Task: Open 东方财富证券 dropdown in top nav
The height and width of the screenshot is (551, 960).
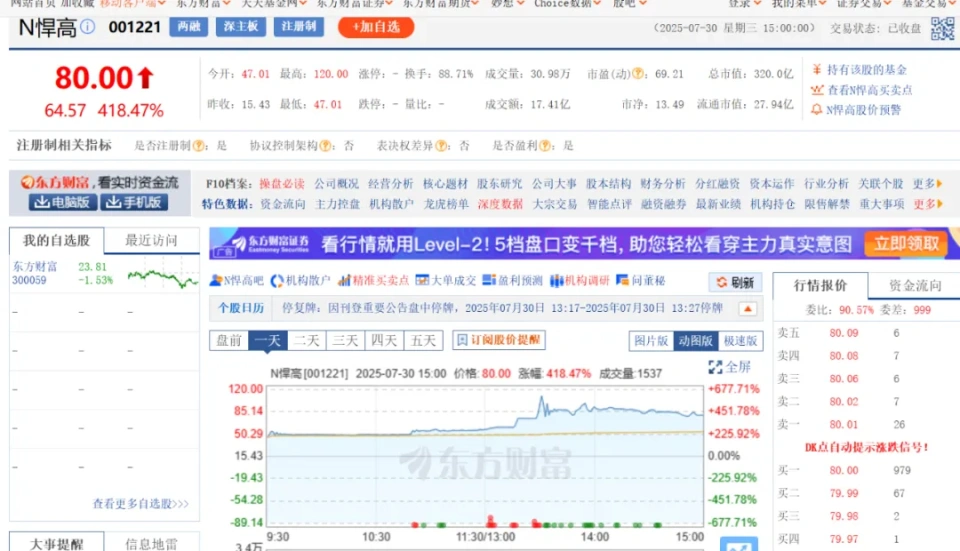Action: [x=354, y=4]
